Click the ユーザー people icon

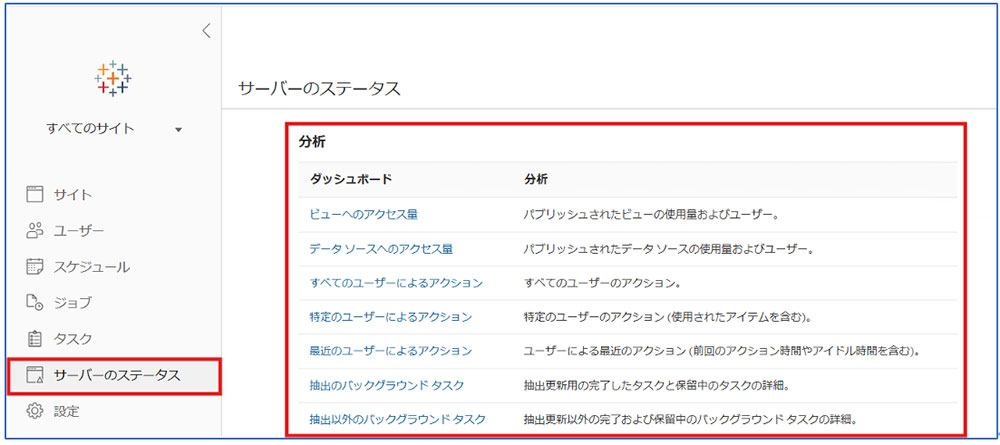coord(35,230)
